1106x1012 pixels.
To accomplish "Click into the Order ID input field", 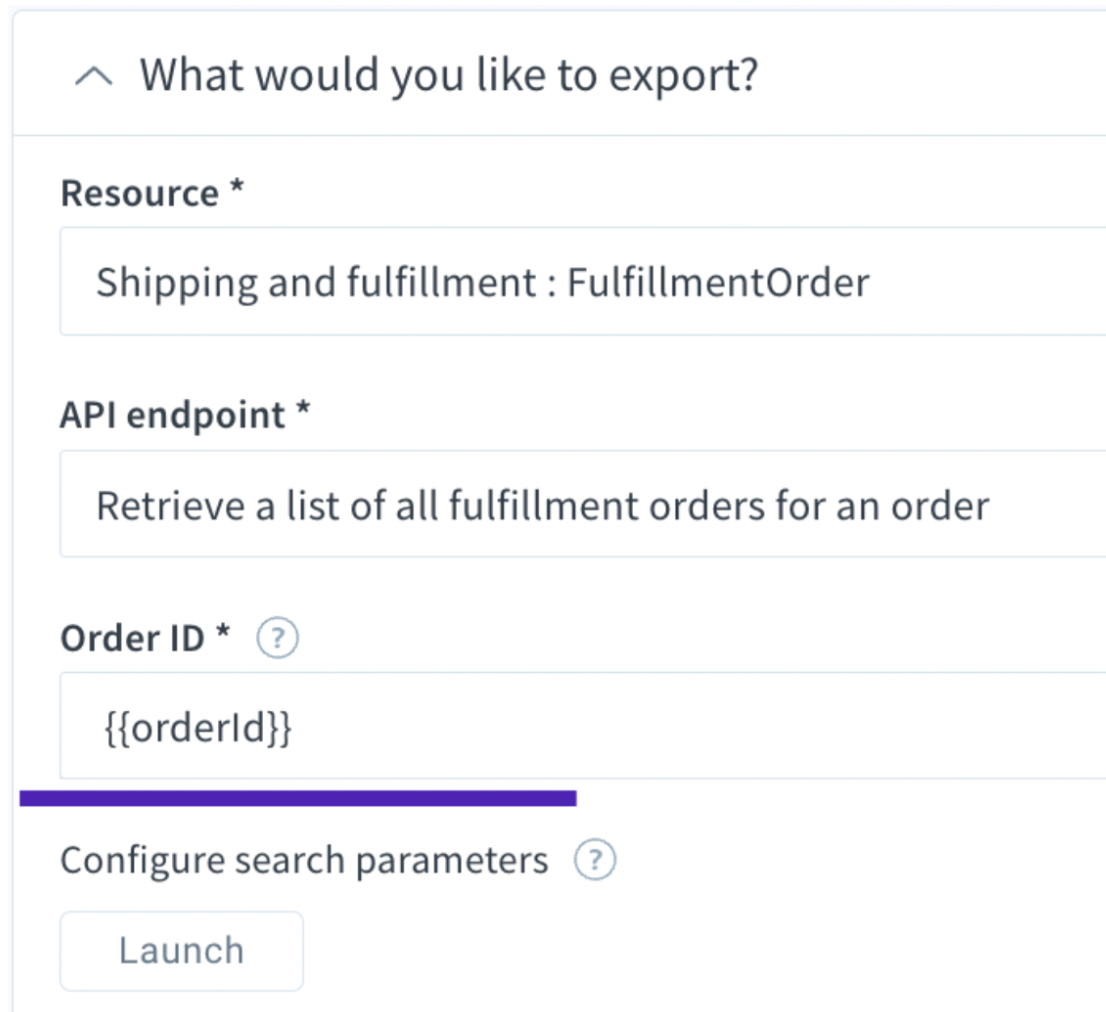I will 583,726.
